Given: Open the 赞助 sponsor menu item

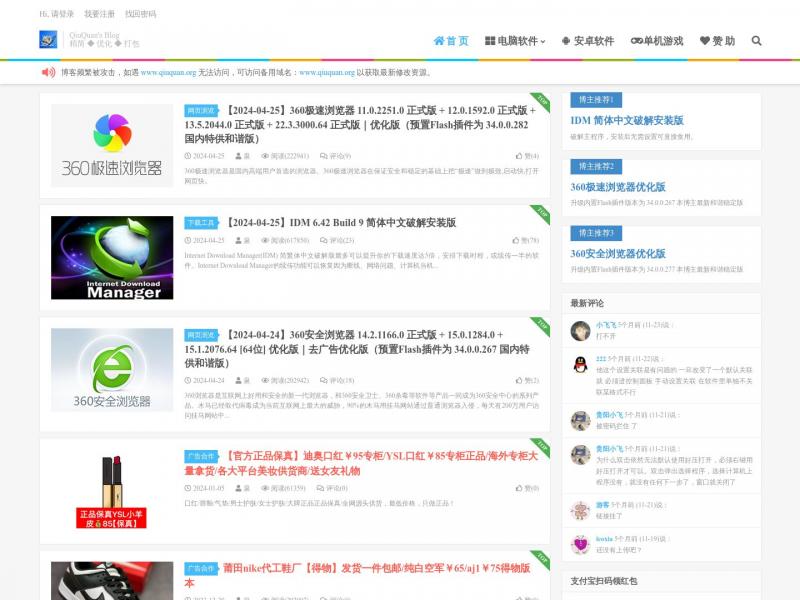Looking at the screenshot, I should [x=717, y=41].
